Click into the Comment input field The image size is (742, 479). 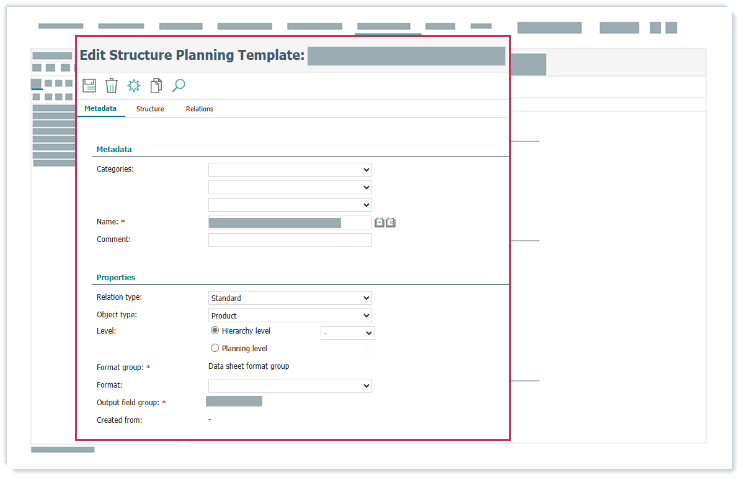289,240
